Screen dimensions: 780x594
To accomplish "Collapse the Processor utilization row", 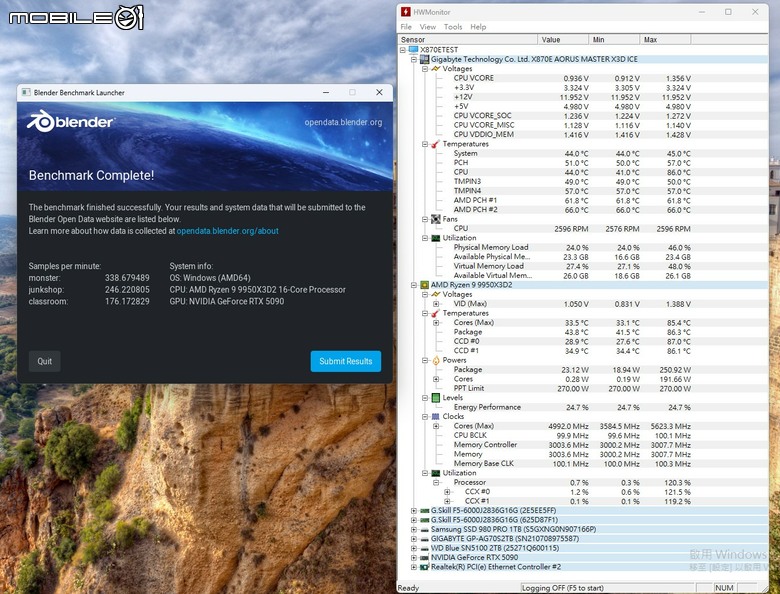I will click(x=436, y=483).
